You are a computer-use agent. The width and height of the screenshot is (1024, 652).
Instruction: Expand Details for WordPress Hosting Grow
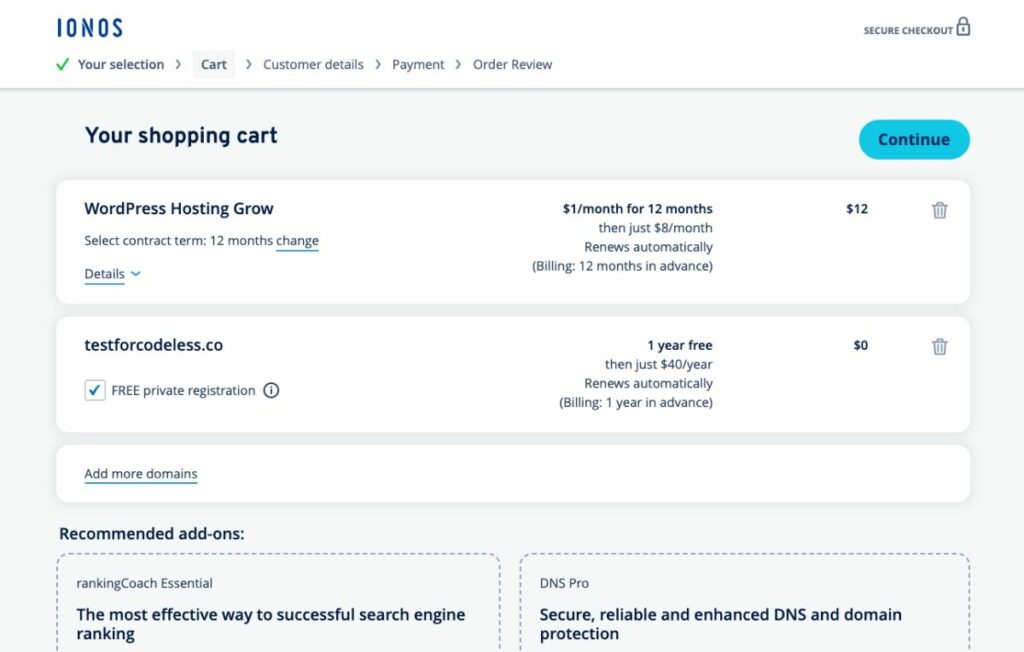(x=112, y=274)
